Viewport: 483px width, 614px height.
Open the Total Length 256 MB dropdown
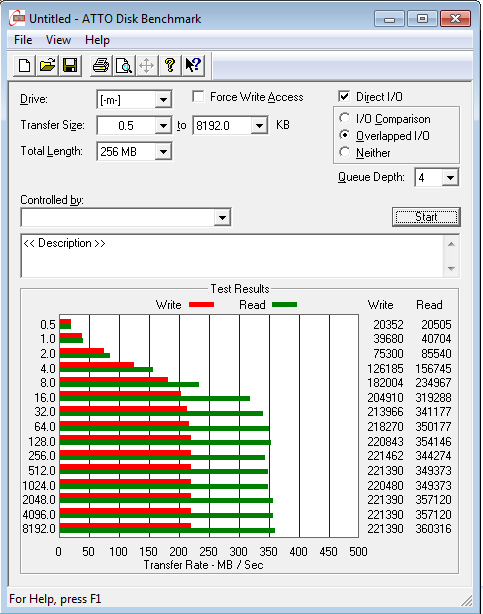[163, 152]
